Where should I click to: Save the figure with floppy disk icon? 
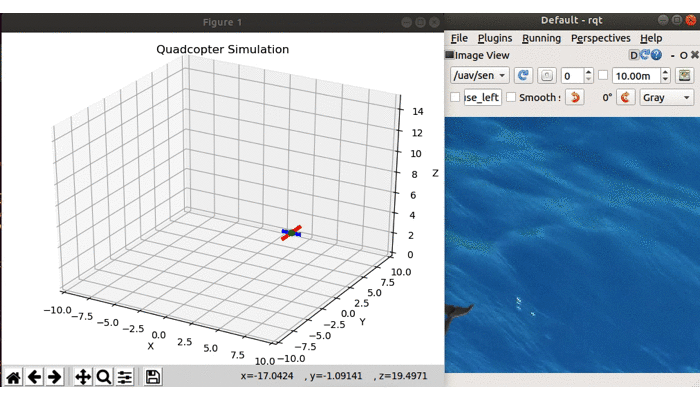coord(153,377)
